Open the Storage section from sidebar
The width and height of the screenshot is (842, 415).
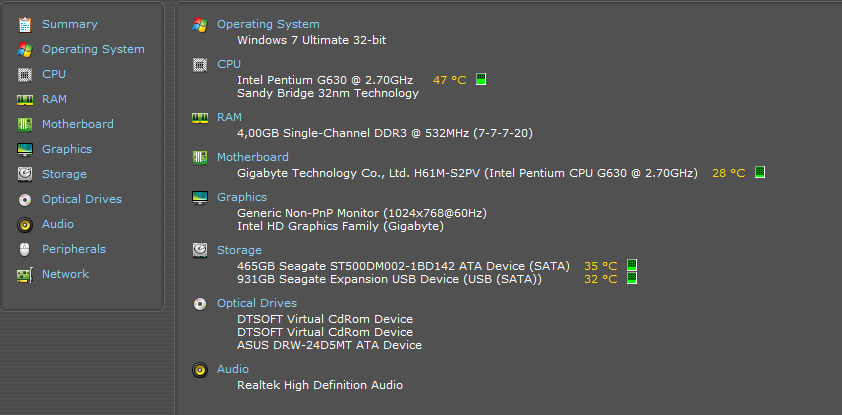[x=64, y=174]
